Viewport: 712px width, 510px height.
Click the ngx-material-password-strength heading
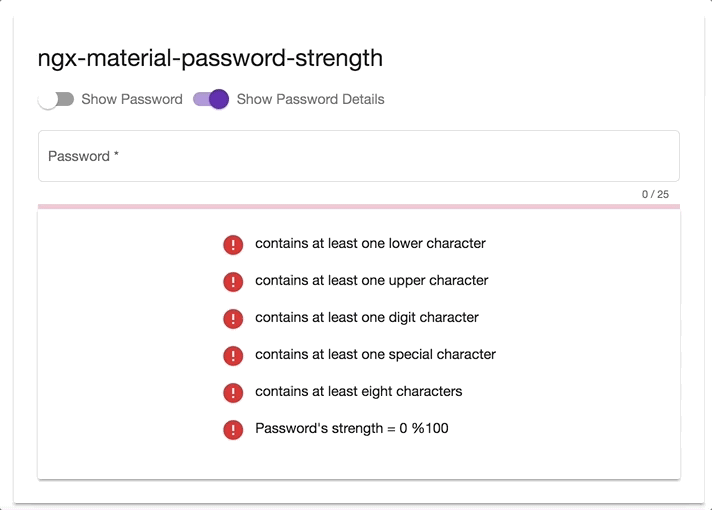click(210, 58)
